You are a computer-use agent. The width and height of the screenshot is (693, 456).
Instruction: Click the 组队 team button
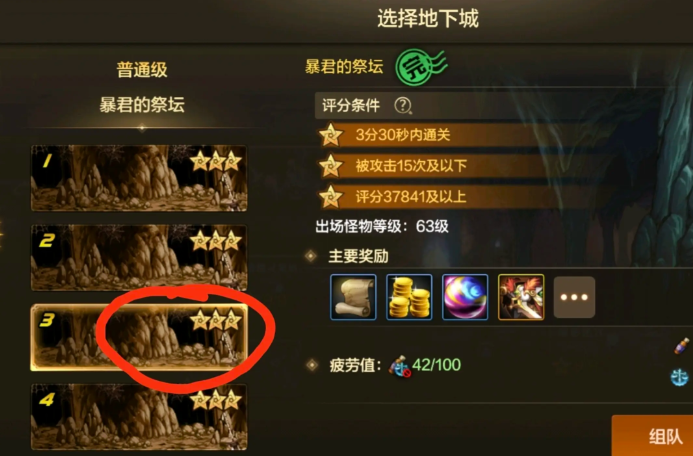(x=652, y=436)
